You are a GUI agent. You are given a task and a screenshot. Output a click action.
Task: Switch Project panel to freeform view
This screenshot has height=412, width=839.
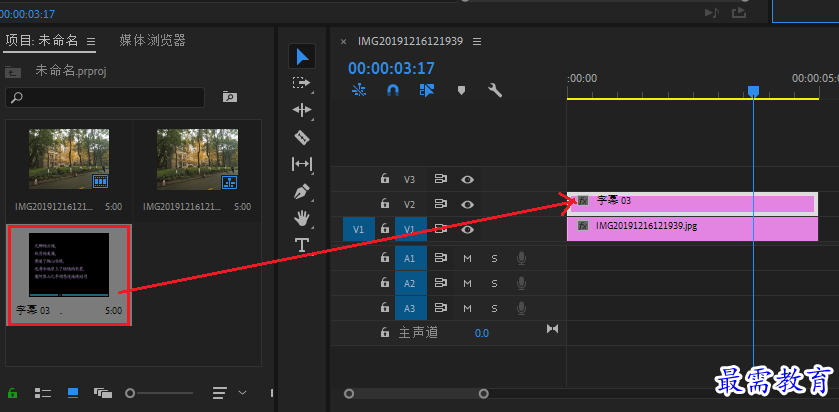[103, 393]
